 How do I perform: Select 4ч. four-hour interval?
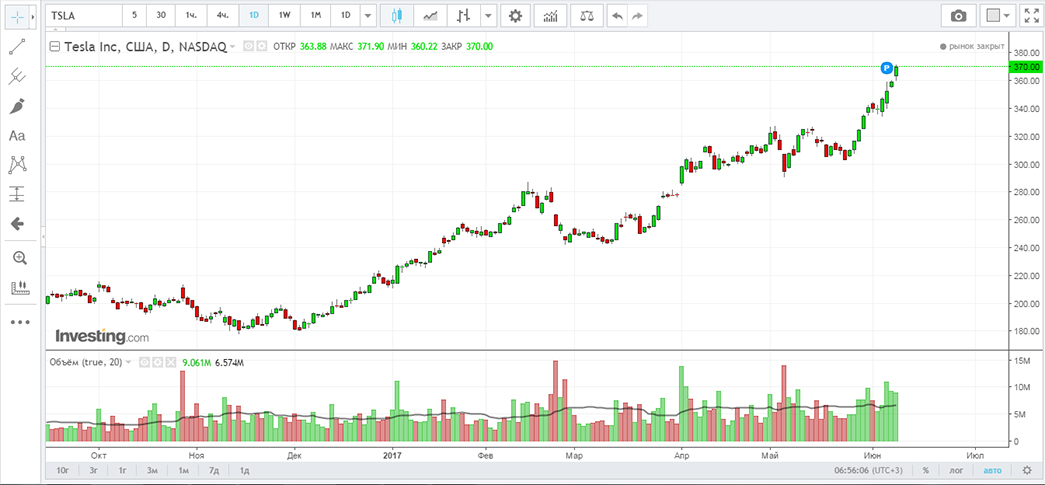point(223,15)
